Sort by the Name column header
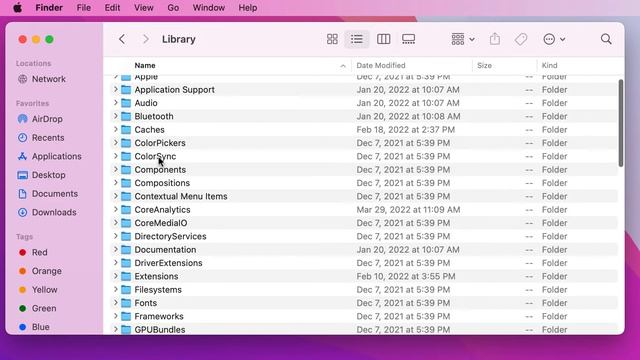 point(145,65)
